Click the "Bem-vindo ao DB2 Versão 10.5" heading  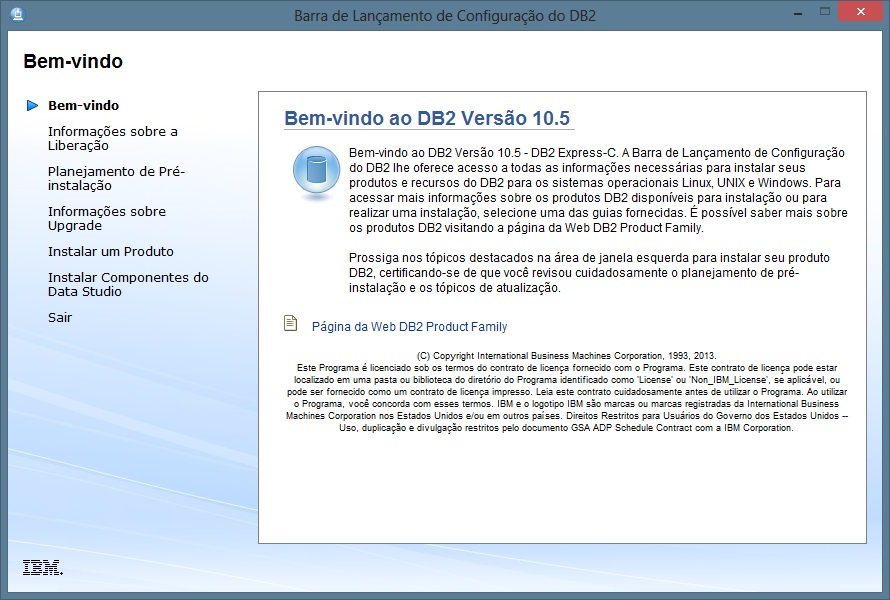pos(427,118)
